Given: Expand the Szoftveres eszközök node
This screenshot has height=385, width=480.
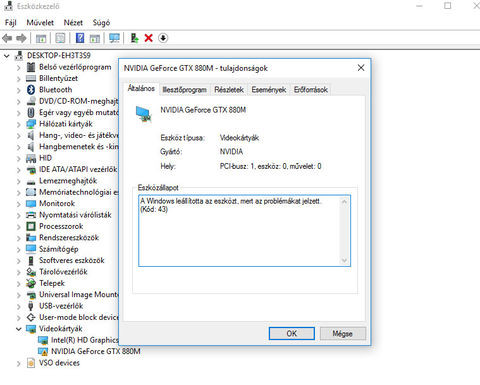Looking at the screenshot, I should tap(19, 261).
